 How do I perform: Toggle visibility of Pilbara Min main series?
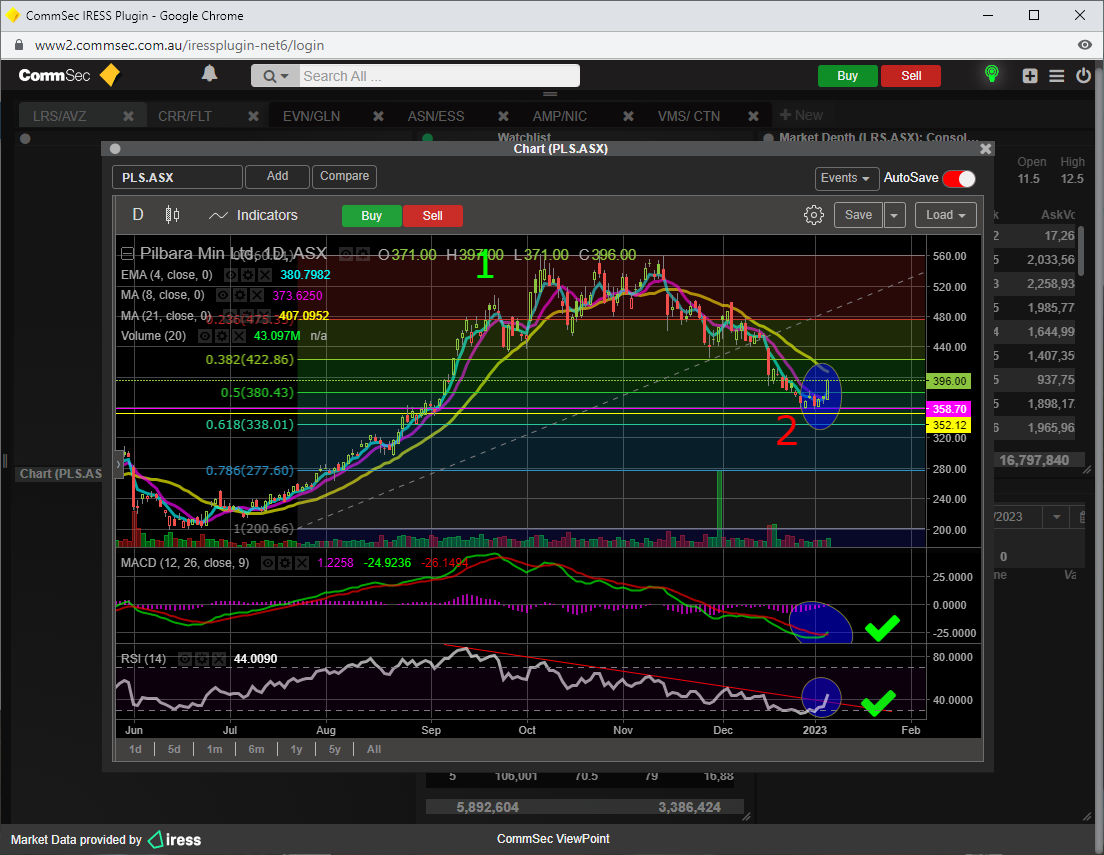(346, 254)
